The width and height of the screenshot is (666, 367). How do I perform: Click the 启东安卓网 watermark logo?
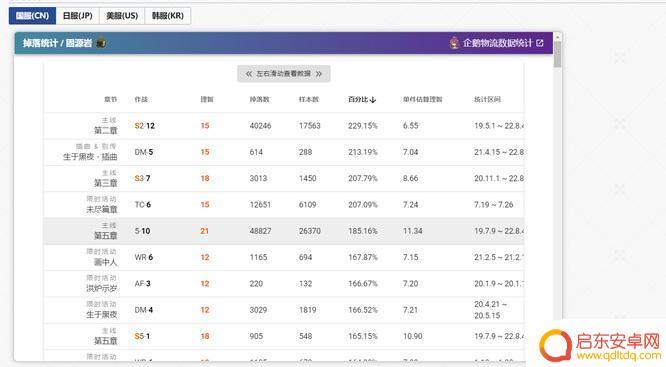pyautogui.click(x=555, y=344)
